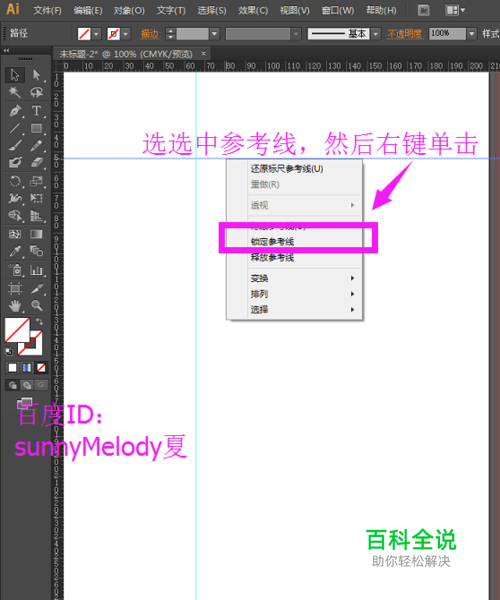500x600 pixels.
Task: Open fill color dropdown in control bar
Action: [96, 34]
